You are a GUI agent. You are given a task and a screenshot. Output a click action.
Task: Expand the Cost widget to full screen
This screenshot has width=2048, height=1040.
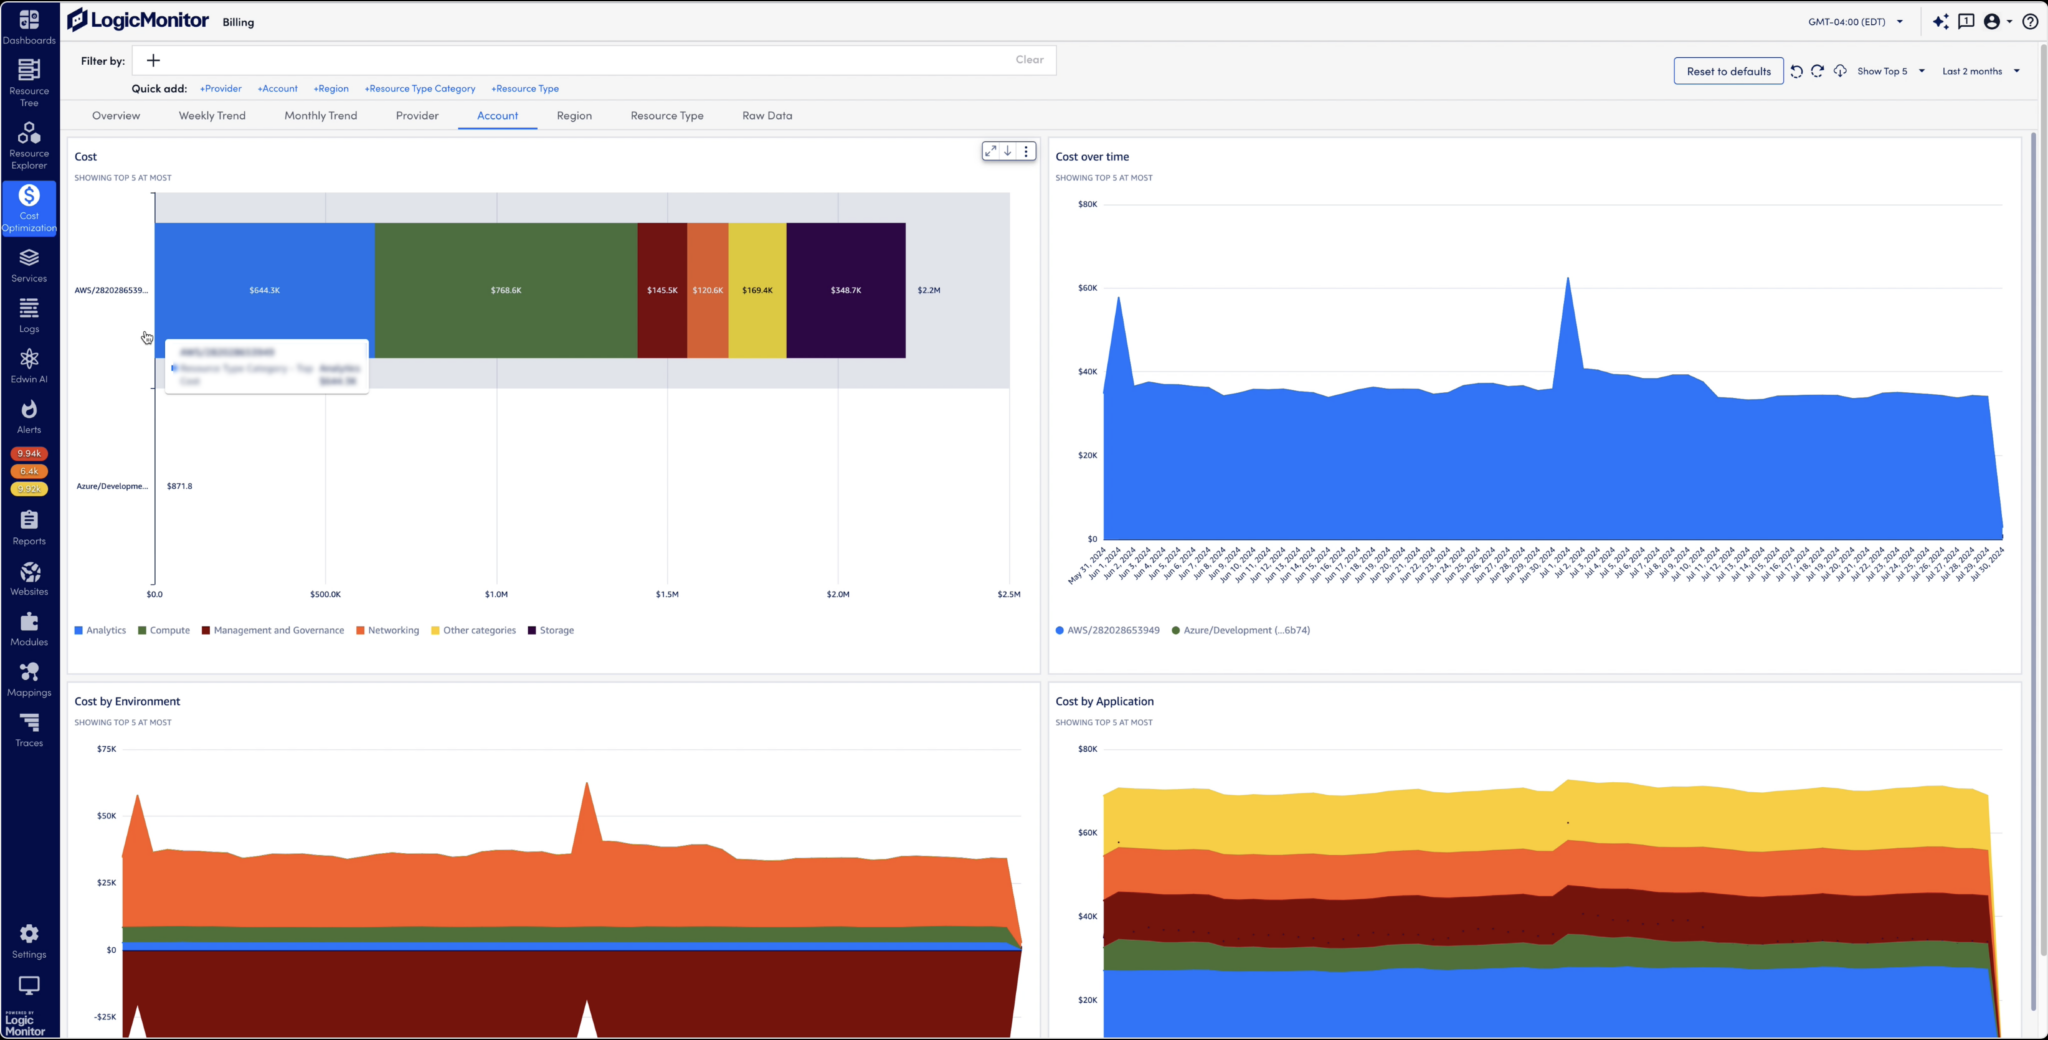[991, 151]
